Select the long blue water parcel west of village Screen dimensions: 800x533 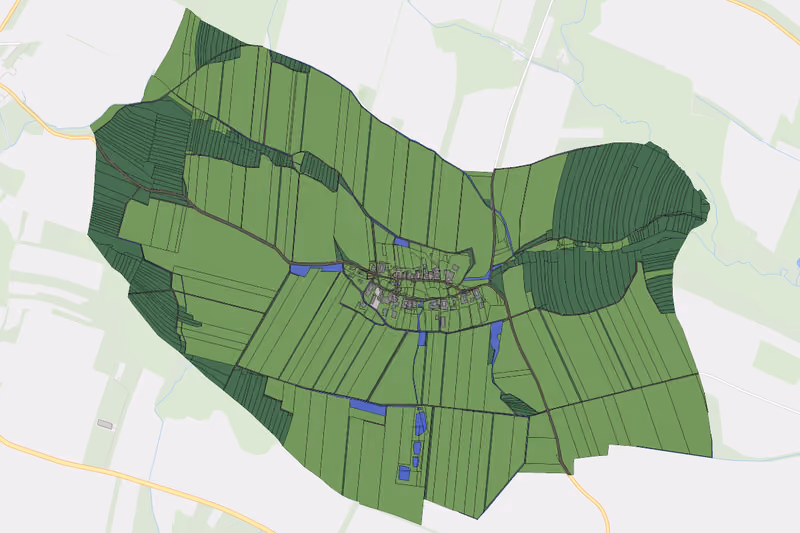(x=315, y=269)
